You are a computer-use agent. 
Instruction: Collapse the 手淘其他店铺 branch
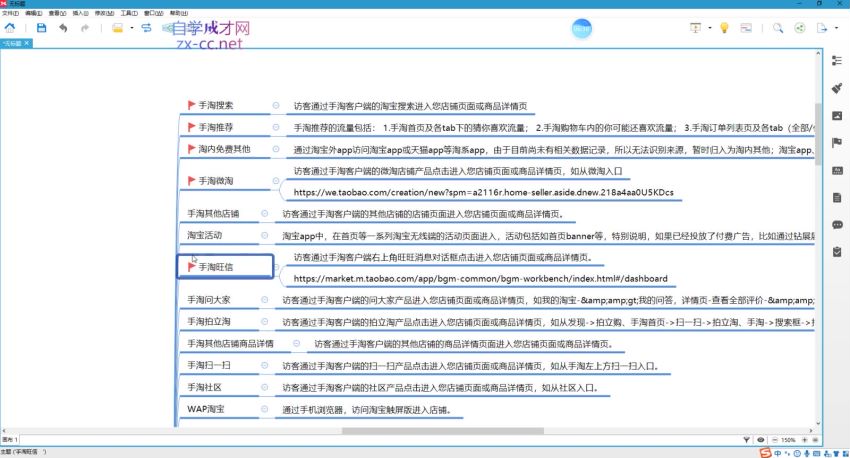(264, 214)
